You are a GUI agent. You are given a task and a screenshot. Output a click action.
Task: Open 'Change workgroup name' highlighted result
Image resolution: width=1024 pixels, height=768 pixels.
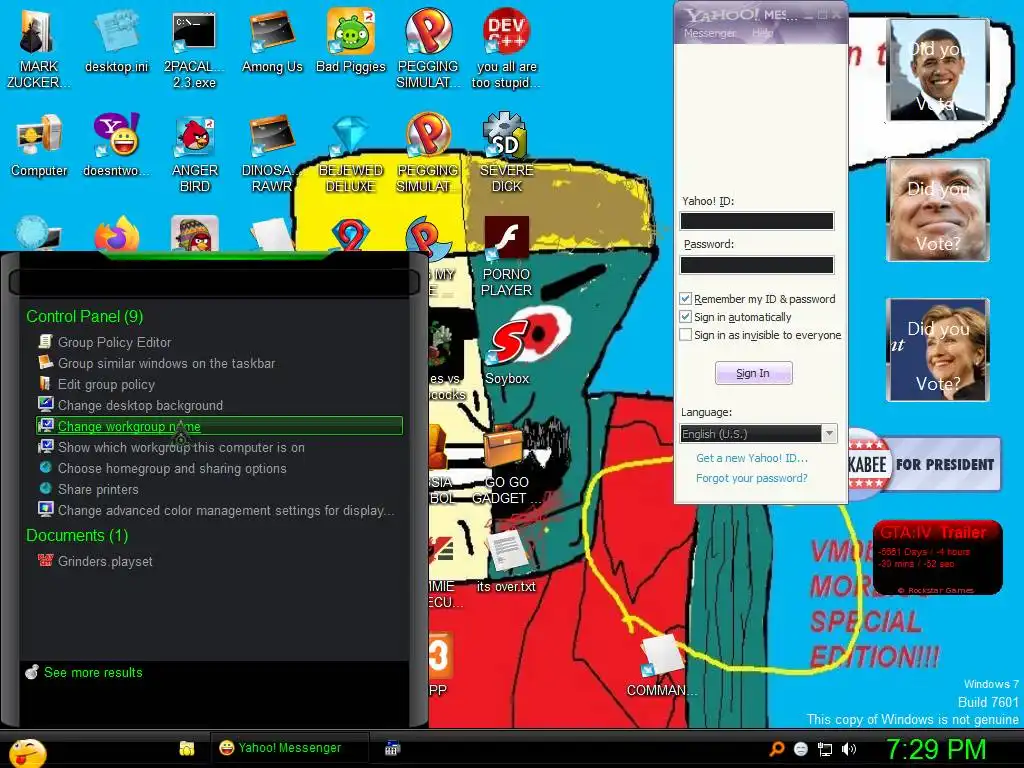pyautogui.click(x=219, y=426)
